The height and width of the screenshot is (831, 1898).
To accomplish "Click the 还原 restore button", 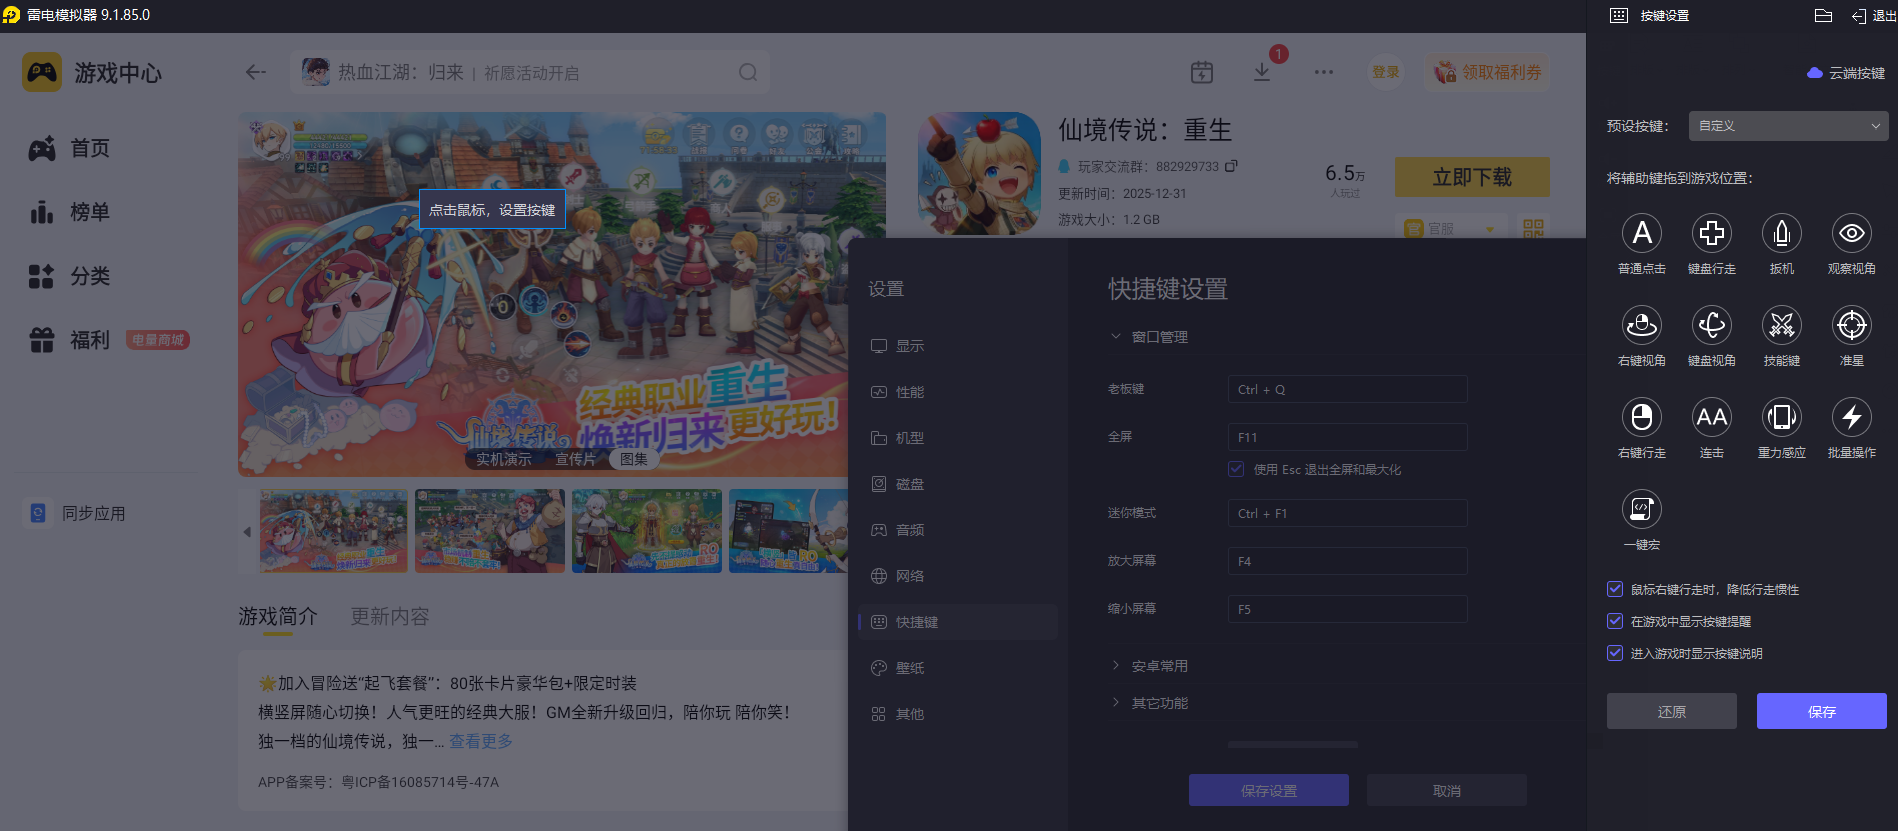I will 1672,712.
